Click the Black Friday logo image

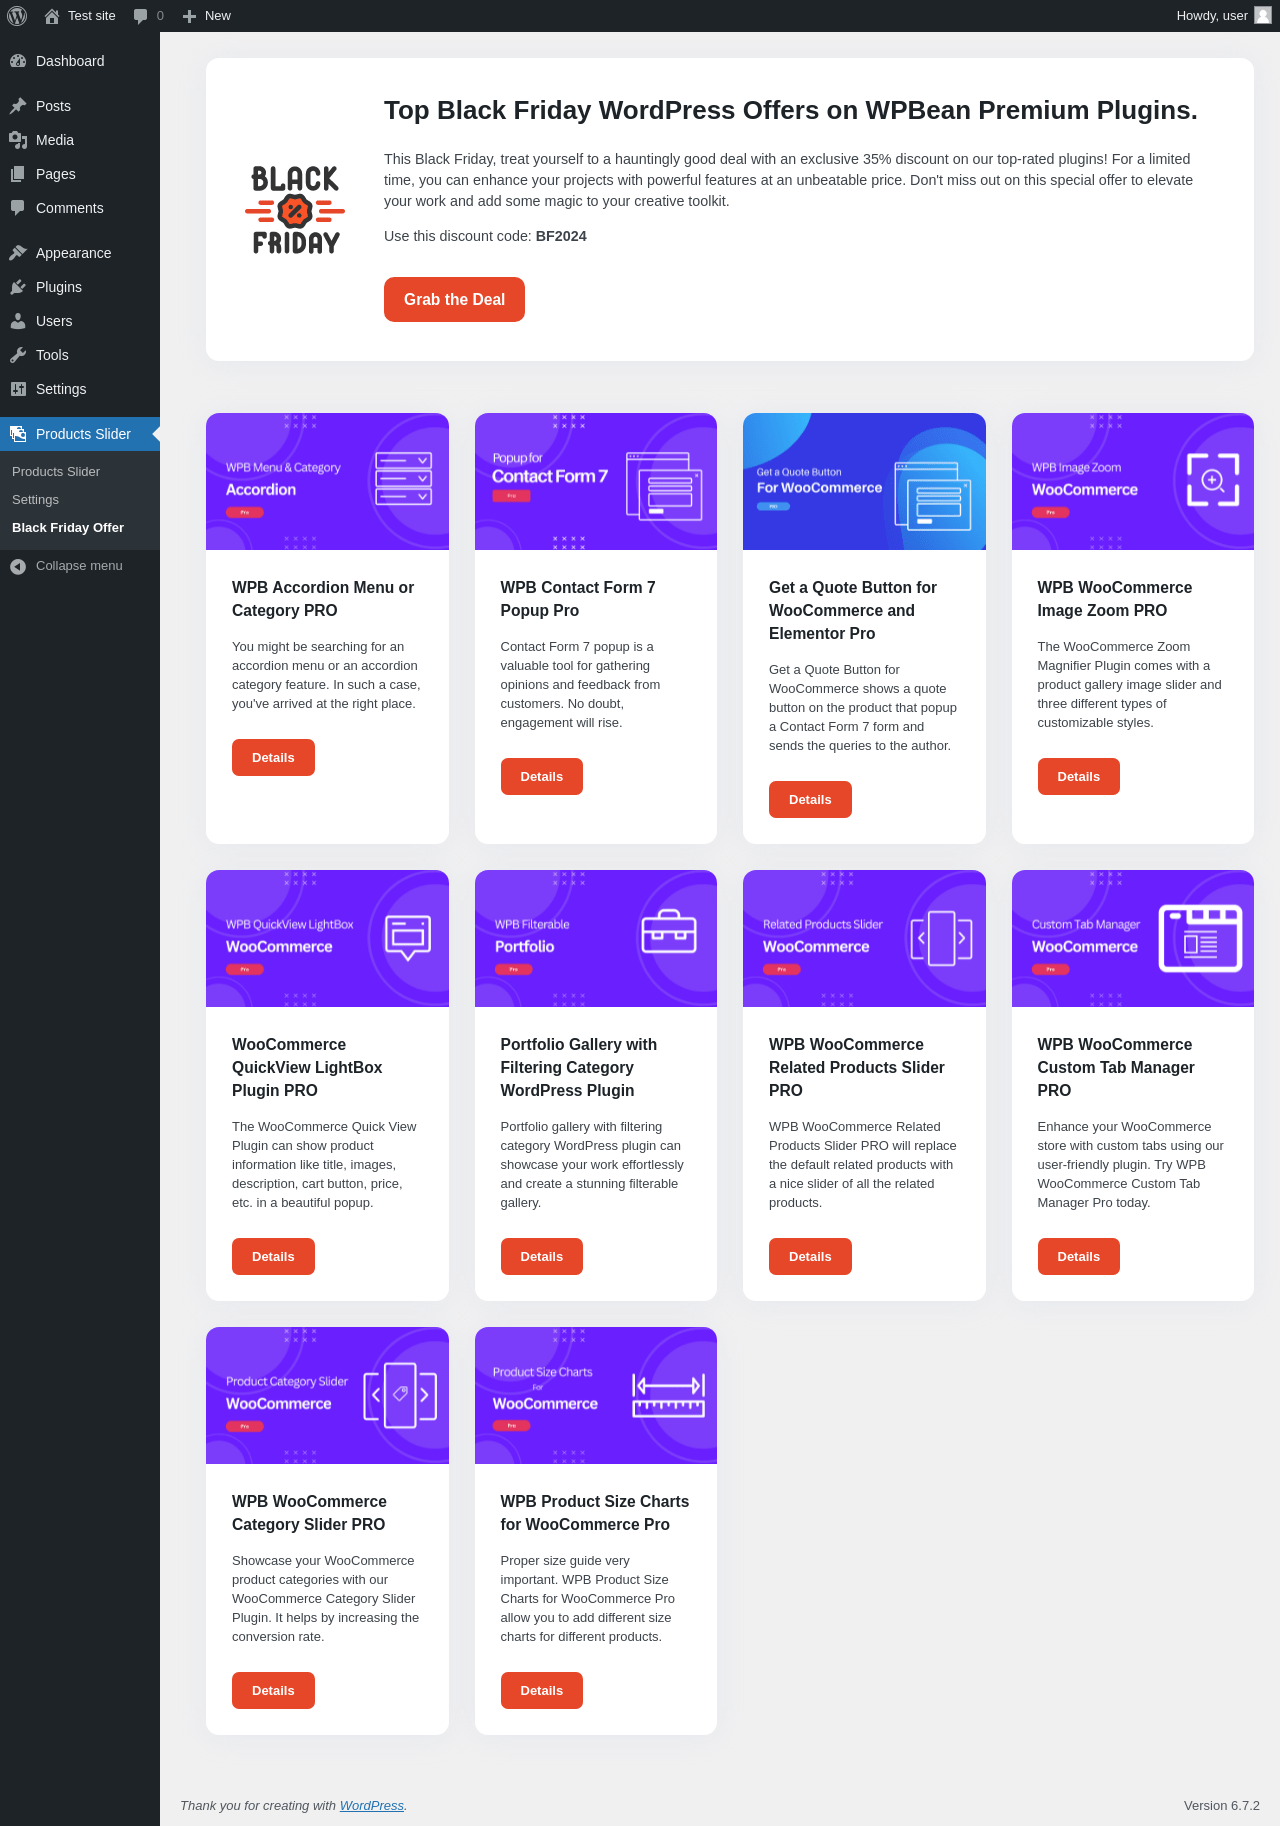295,210
